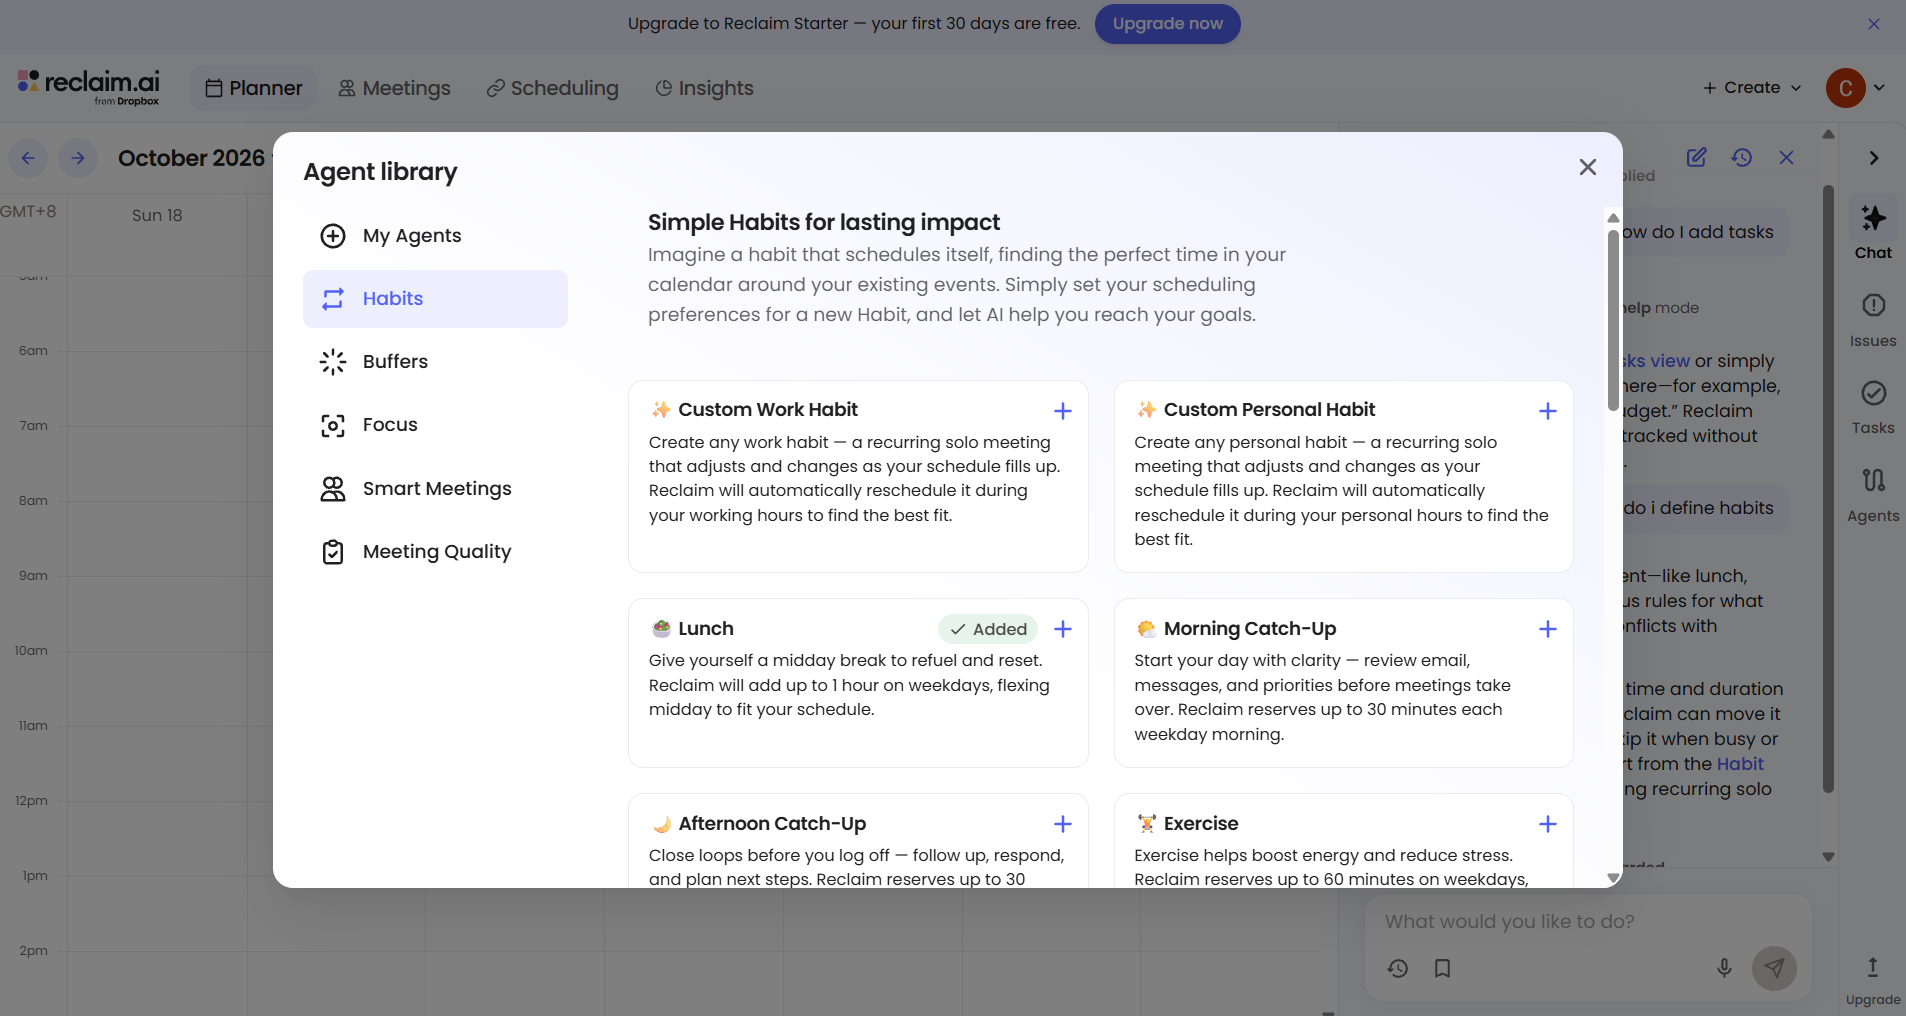Image resolution: width=1906 pixels, height=1016 pixels.
Task: Click the plus icon on Lunch card
Action: coord(1063,629)
